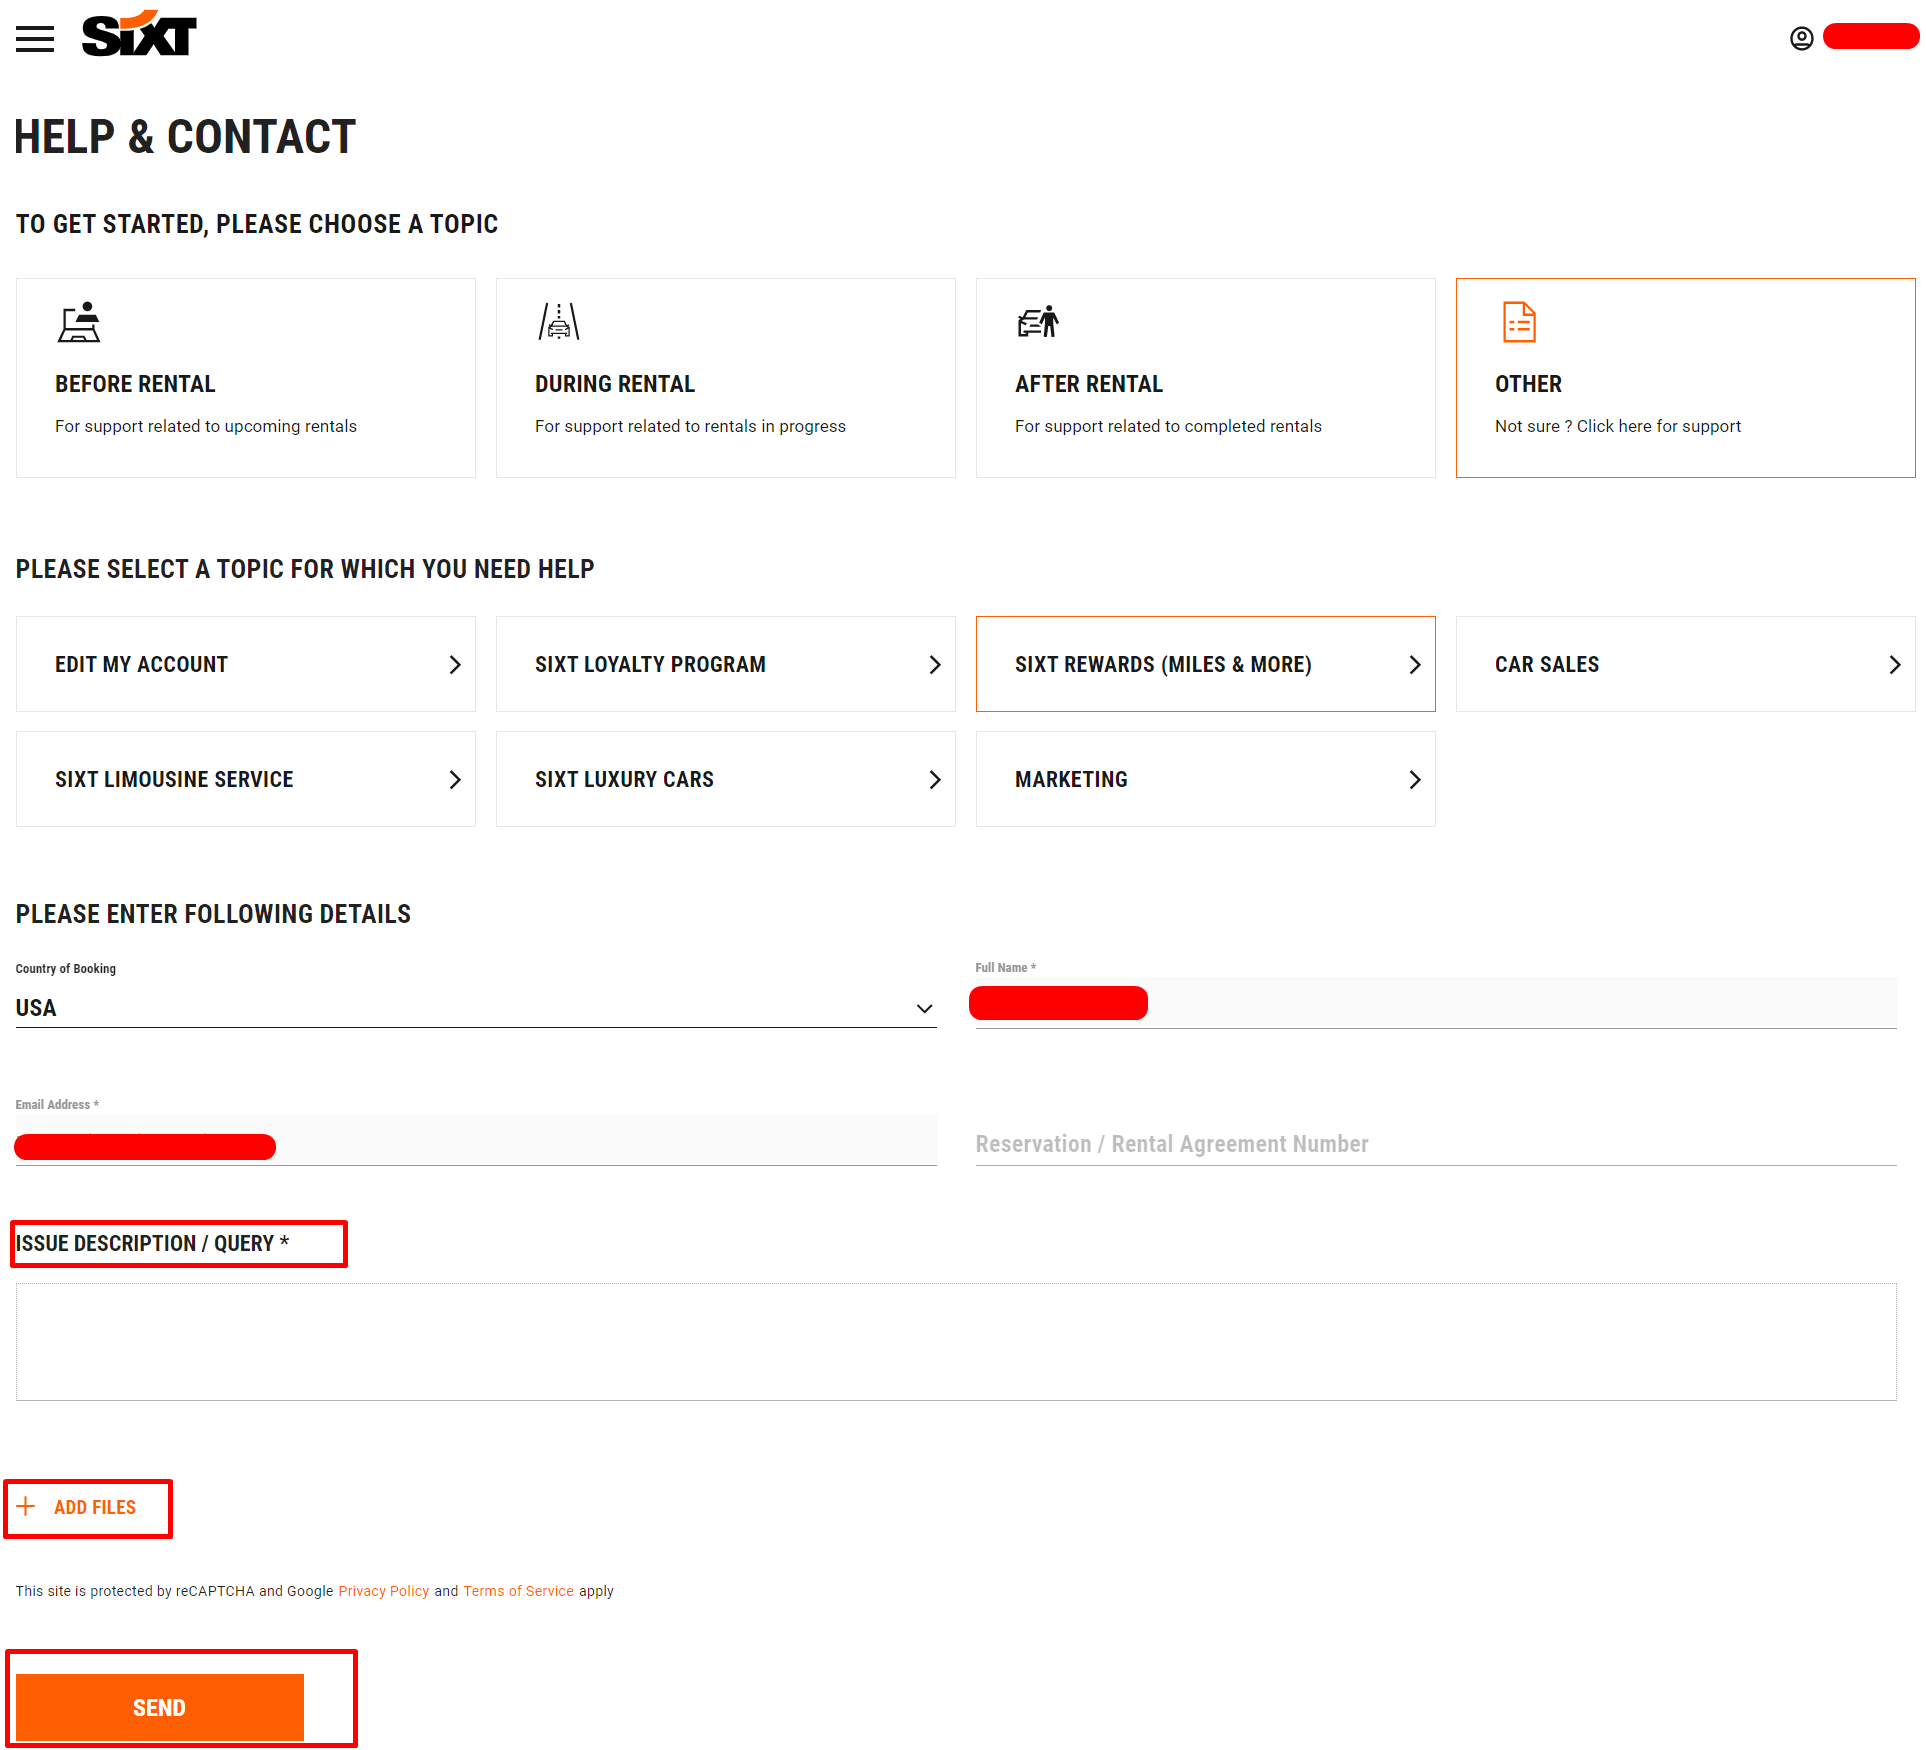Screen dimensions: 1926x1750
Task: Select the Before Rental topic card
Action: [x=245, y=378]
